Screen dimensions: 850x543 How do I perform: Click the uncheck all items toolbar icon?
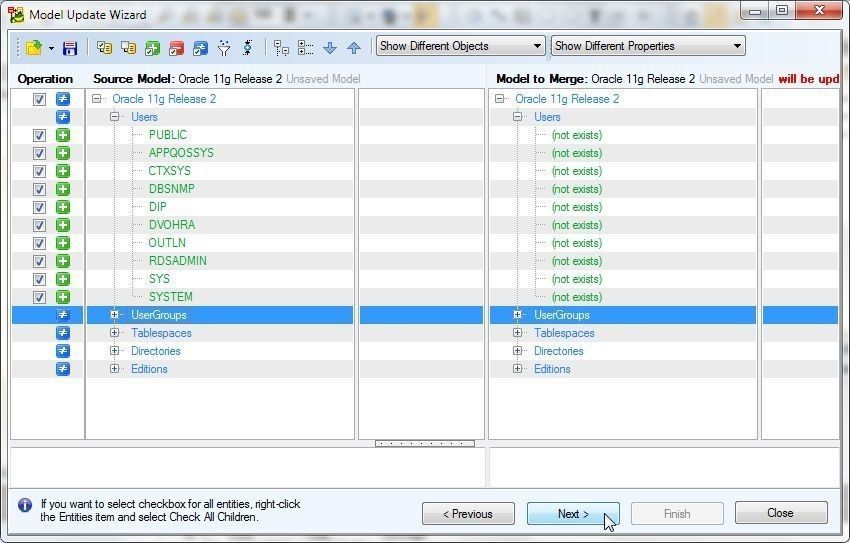128,48
